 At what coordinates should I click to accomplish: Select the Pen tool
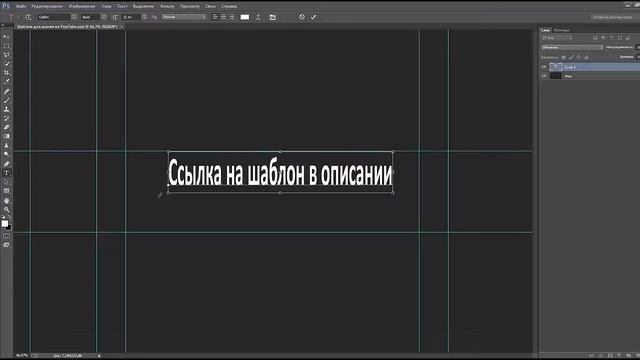tap(6, 164)
